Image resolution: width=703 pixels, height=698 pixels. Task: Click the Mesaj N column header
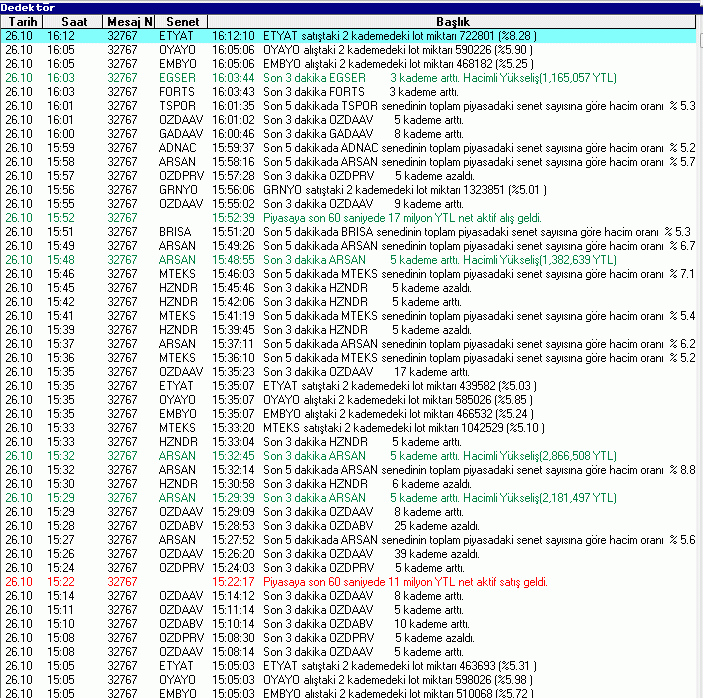click(130, 20)
